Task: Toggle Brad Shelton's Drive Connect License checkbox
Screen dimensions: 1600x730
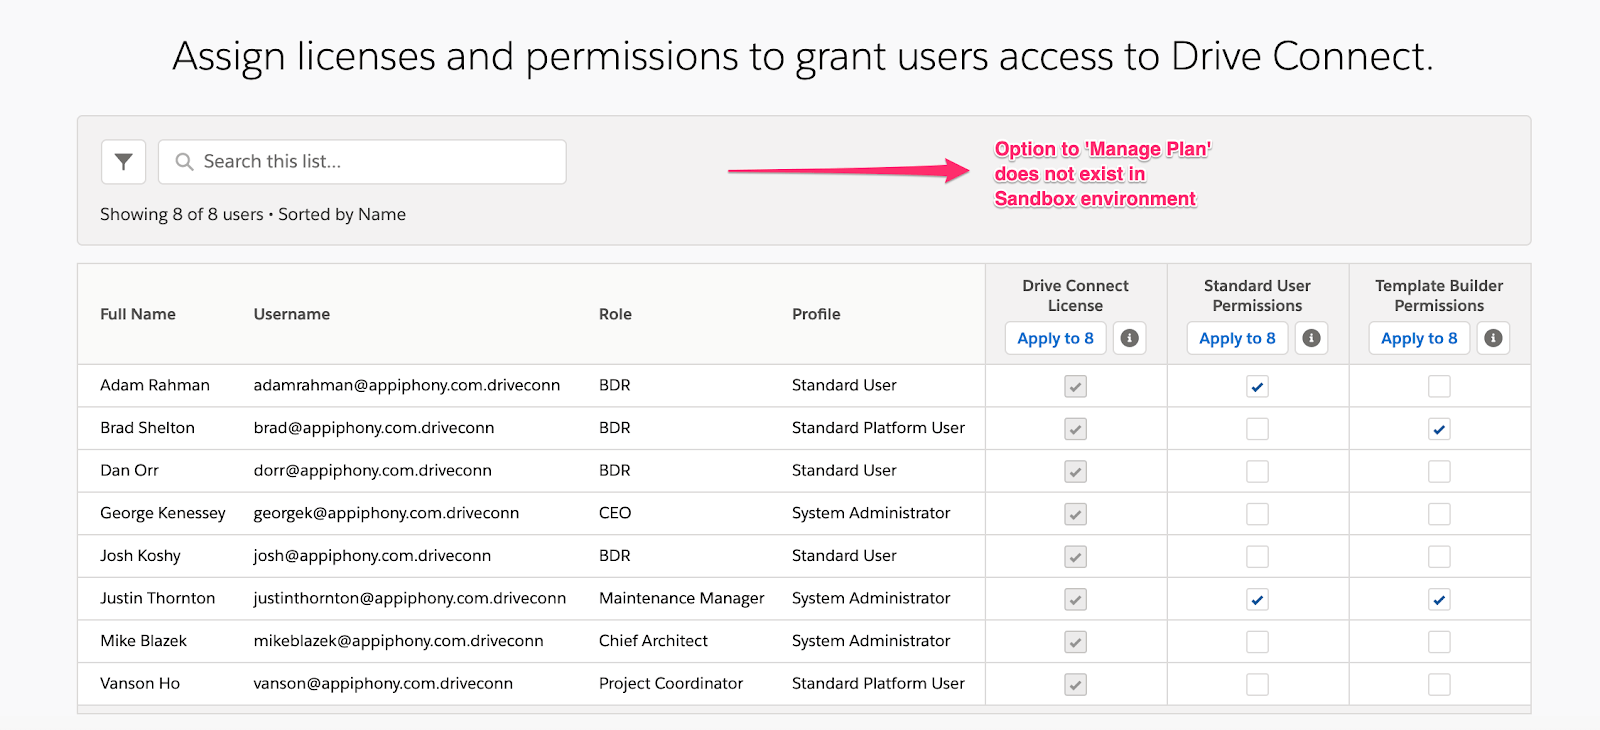Action: pyautogui.click(x=1076, y=429)
